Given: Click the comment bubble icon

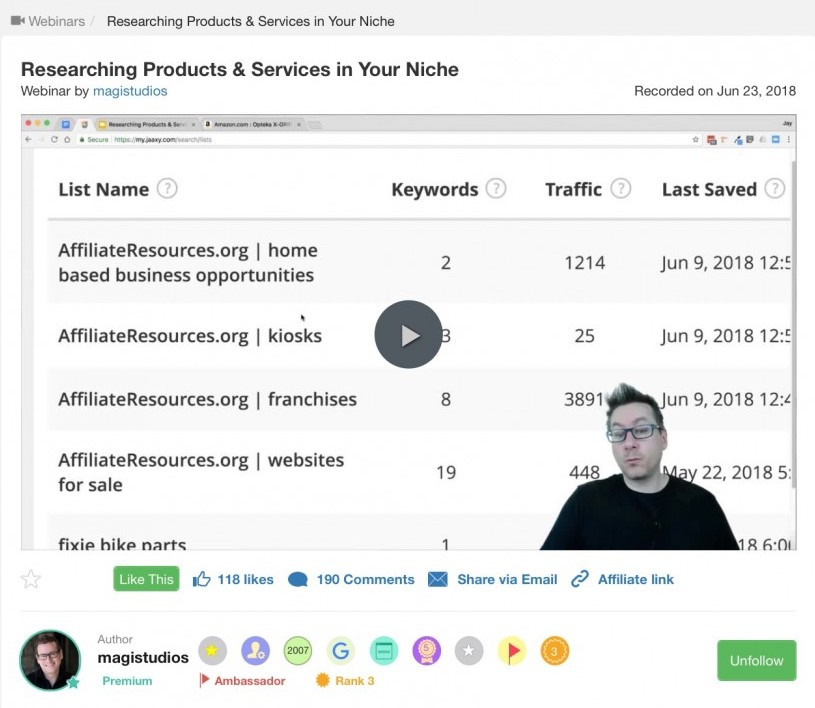Looking at the screenshot, I should pyautogui.click(x=298, y=580).
